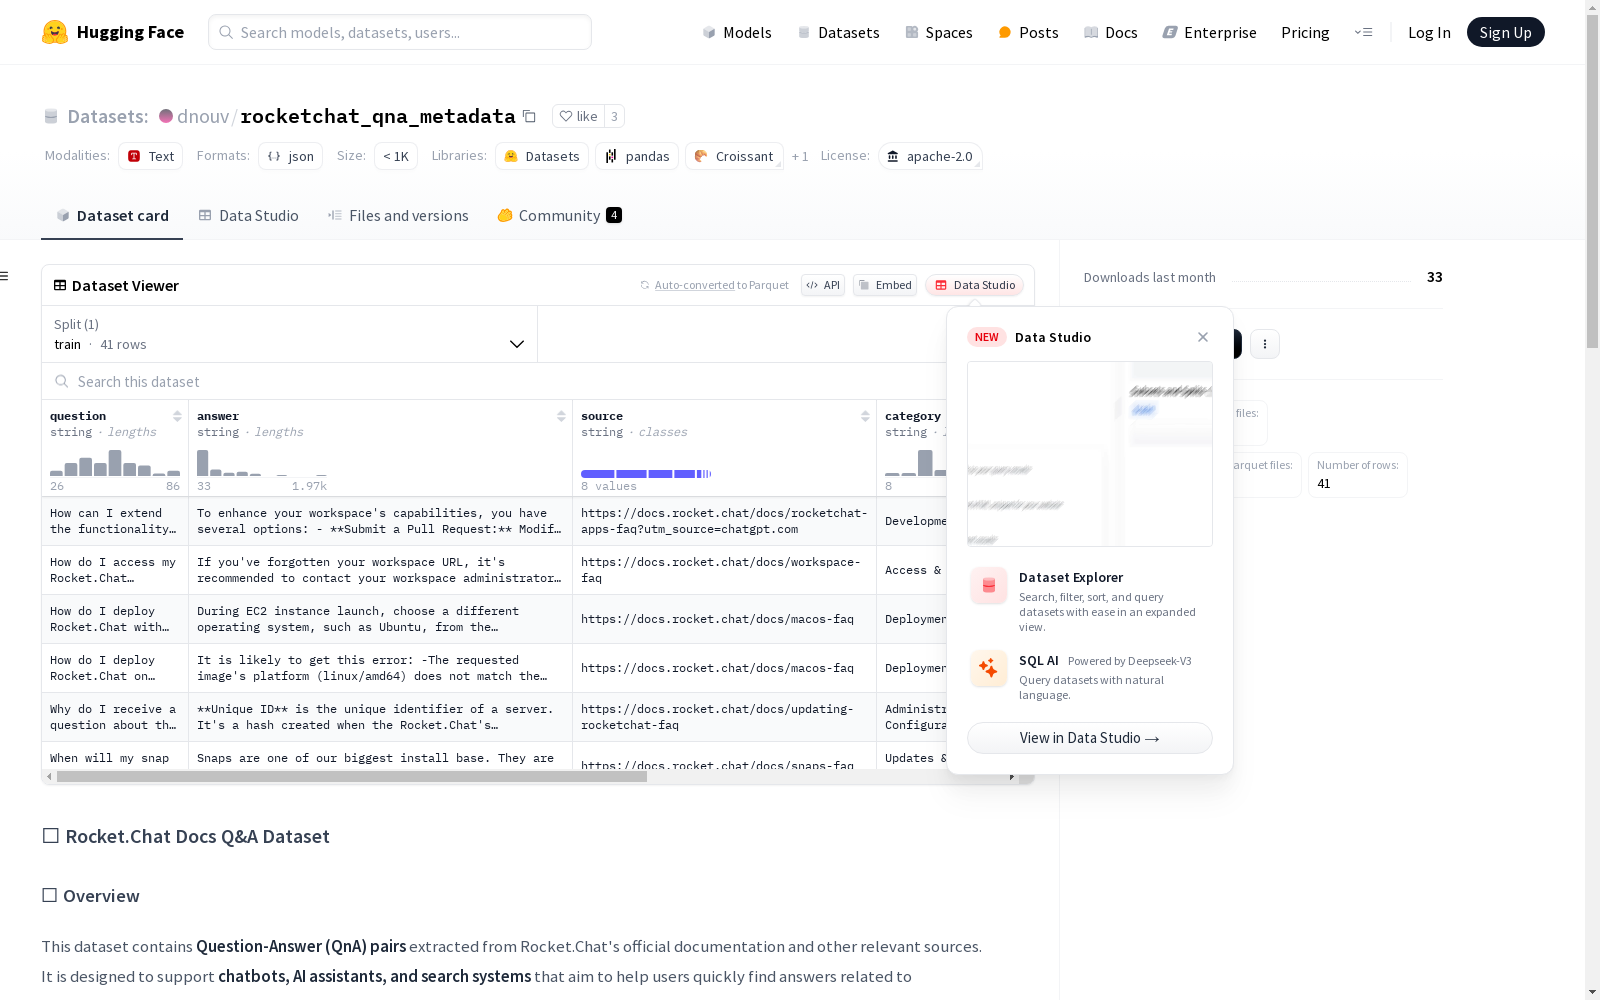Screen dimensions: 1600x1000
Task: Click the question column length histogram
Action: (x=115, y=463)
